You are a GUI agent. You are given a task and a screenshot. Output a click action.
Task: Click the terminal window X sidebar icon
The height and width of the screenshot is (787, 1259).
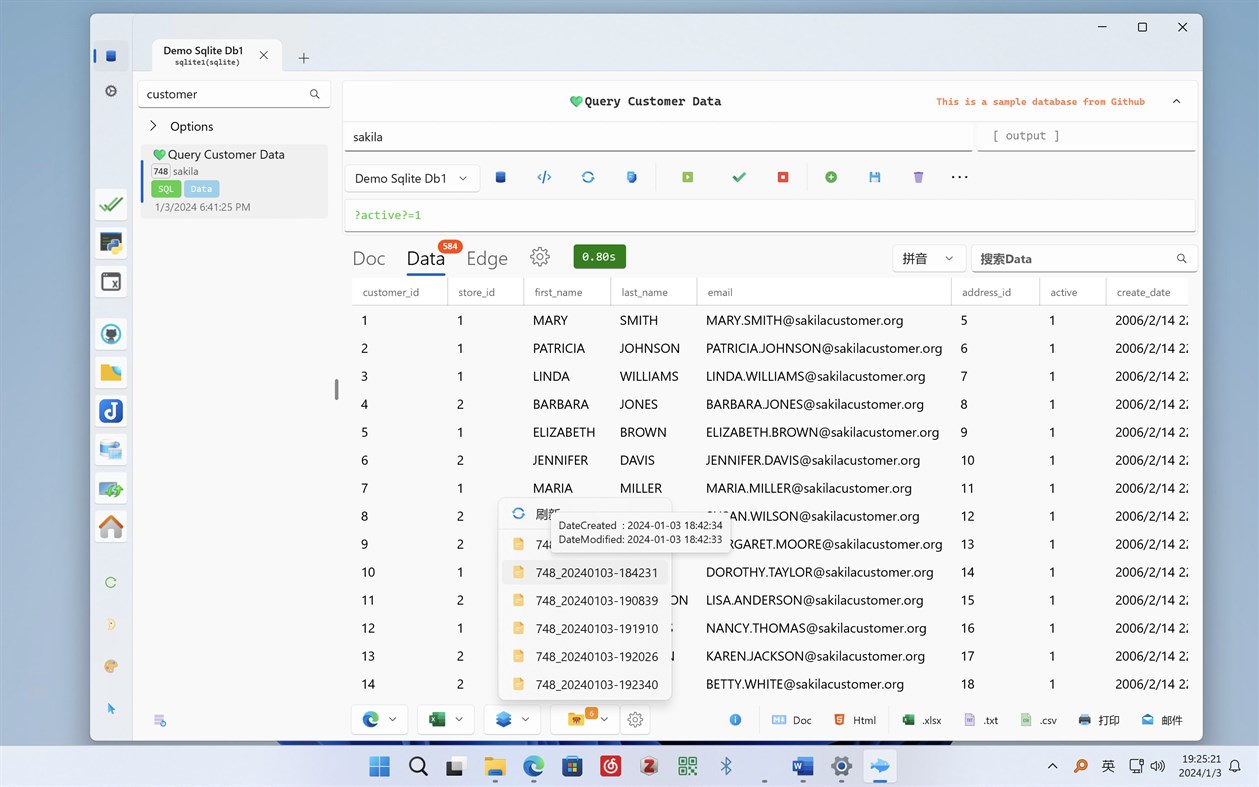click(x=111, y=282)
